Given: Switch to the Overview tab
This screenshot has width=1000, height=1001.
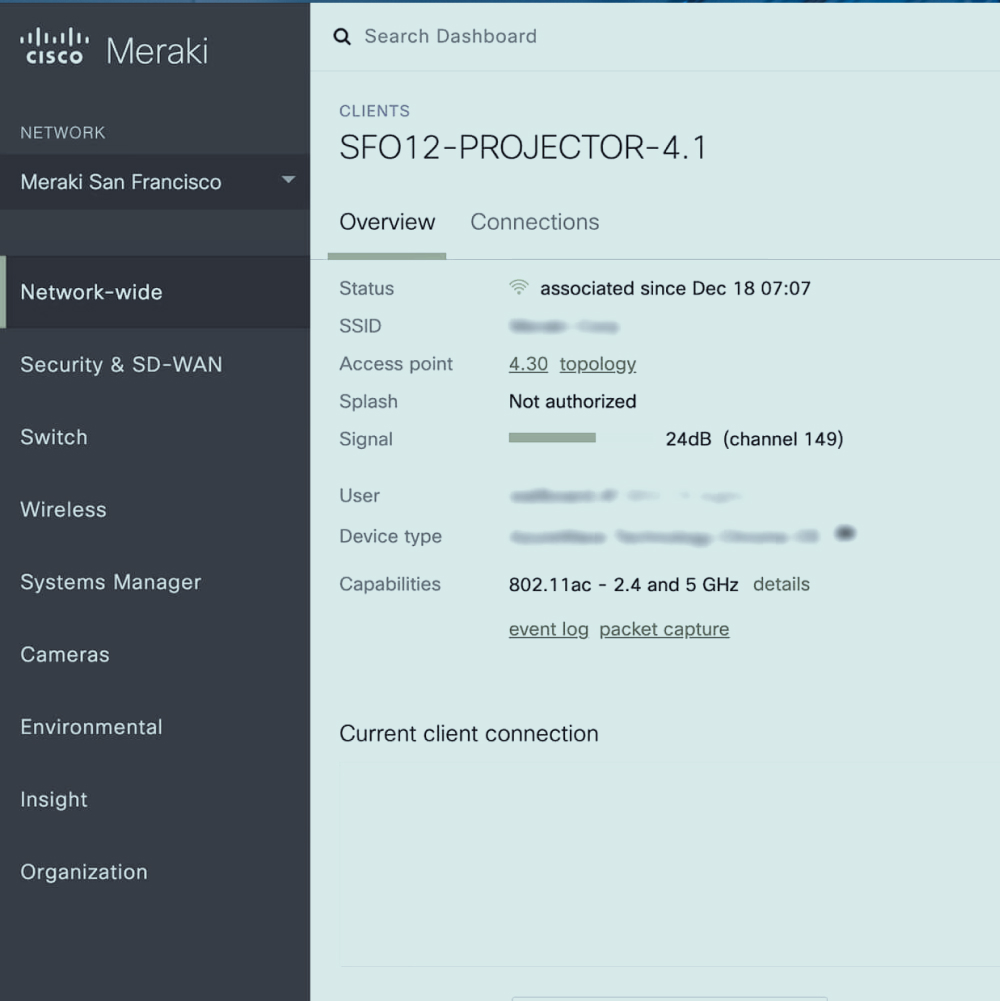Looking at the screenshot, I should [x=387, y=222].
